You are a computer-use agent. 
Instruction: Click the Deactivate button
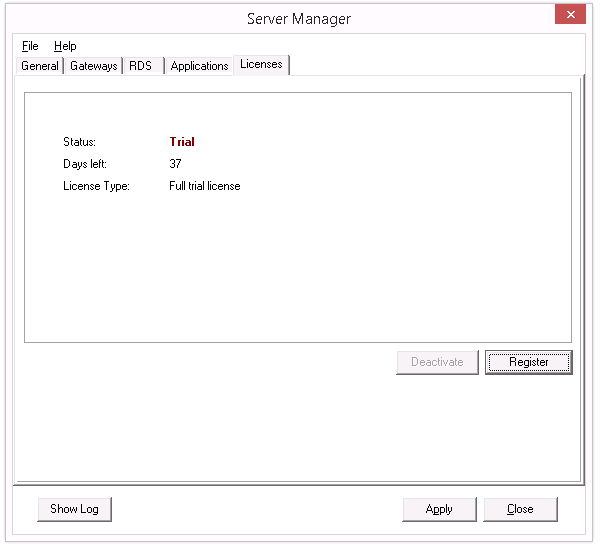(437, 362)
